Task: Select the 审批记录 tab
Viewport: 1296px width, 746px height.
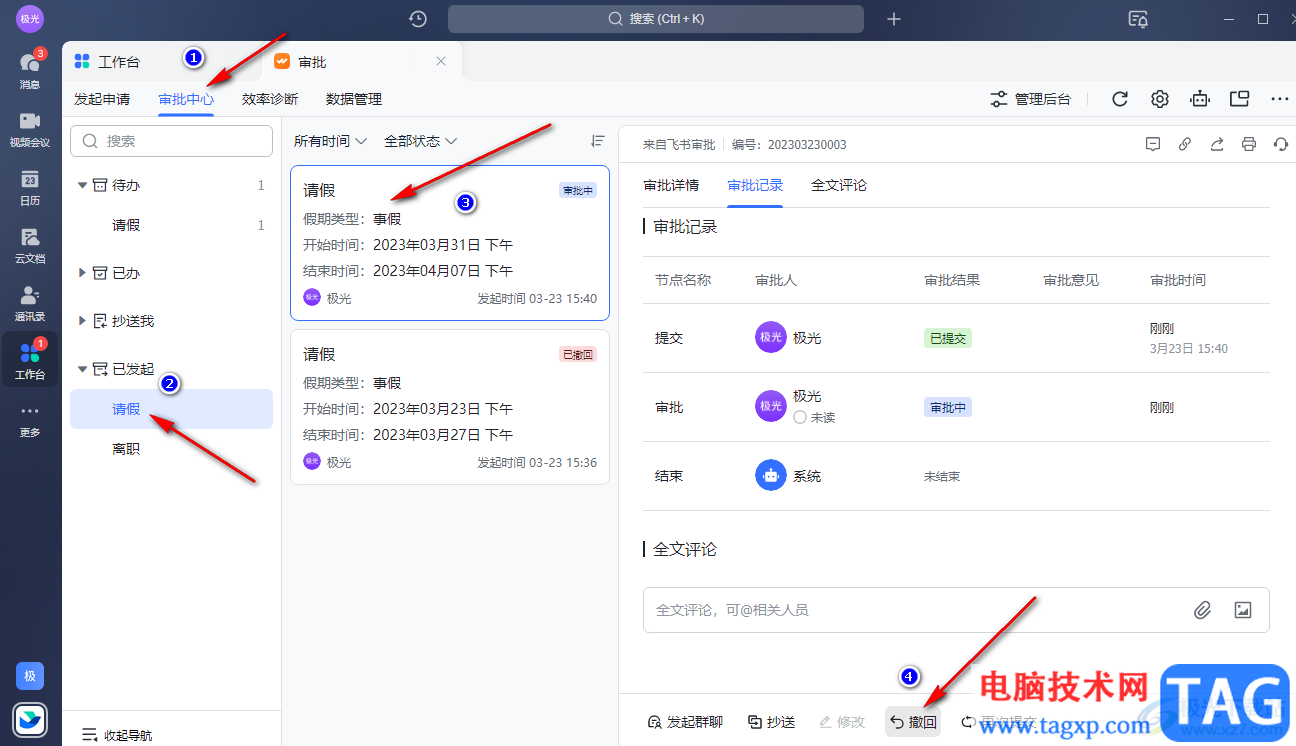Action: point(755,185)
